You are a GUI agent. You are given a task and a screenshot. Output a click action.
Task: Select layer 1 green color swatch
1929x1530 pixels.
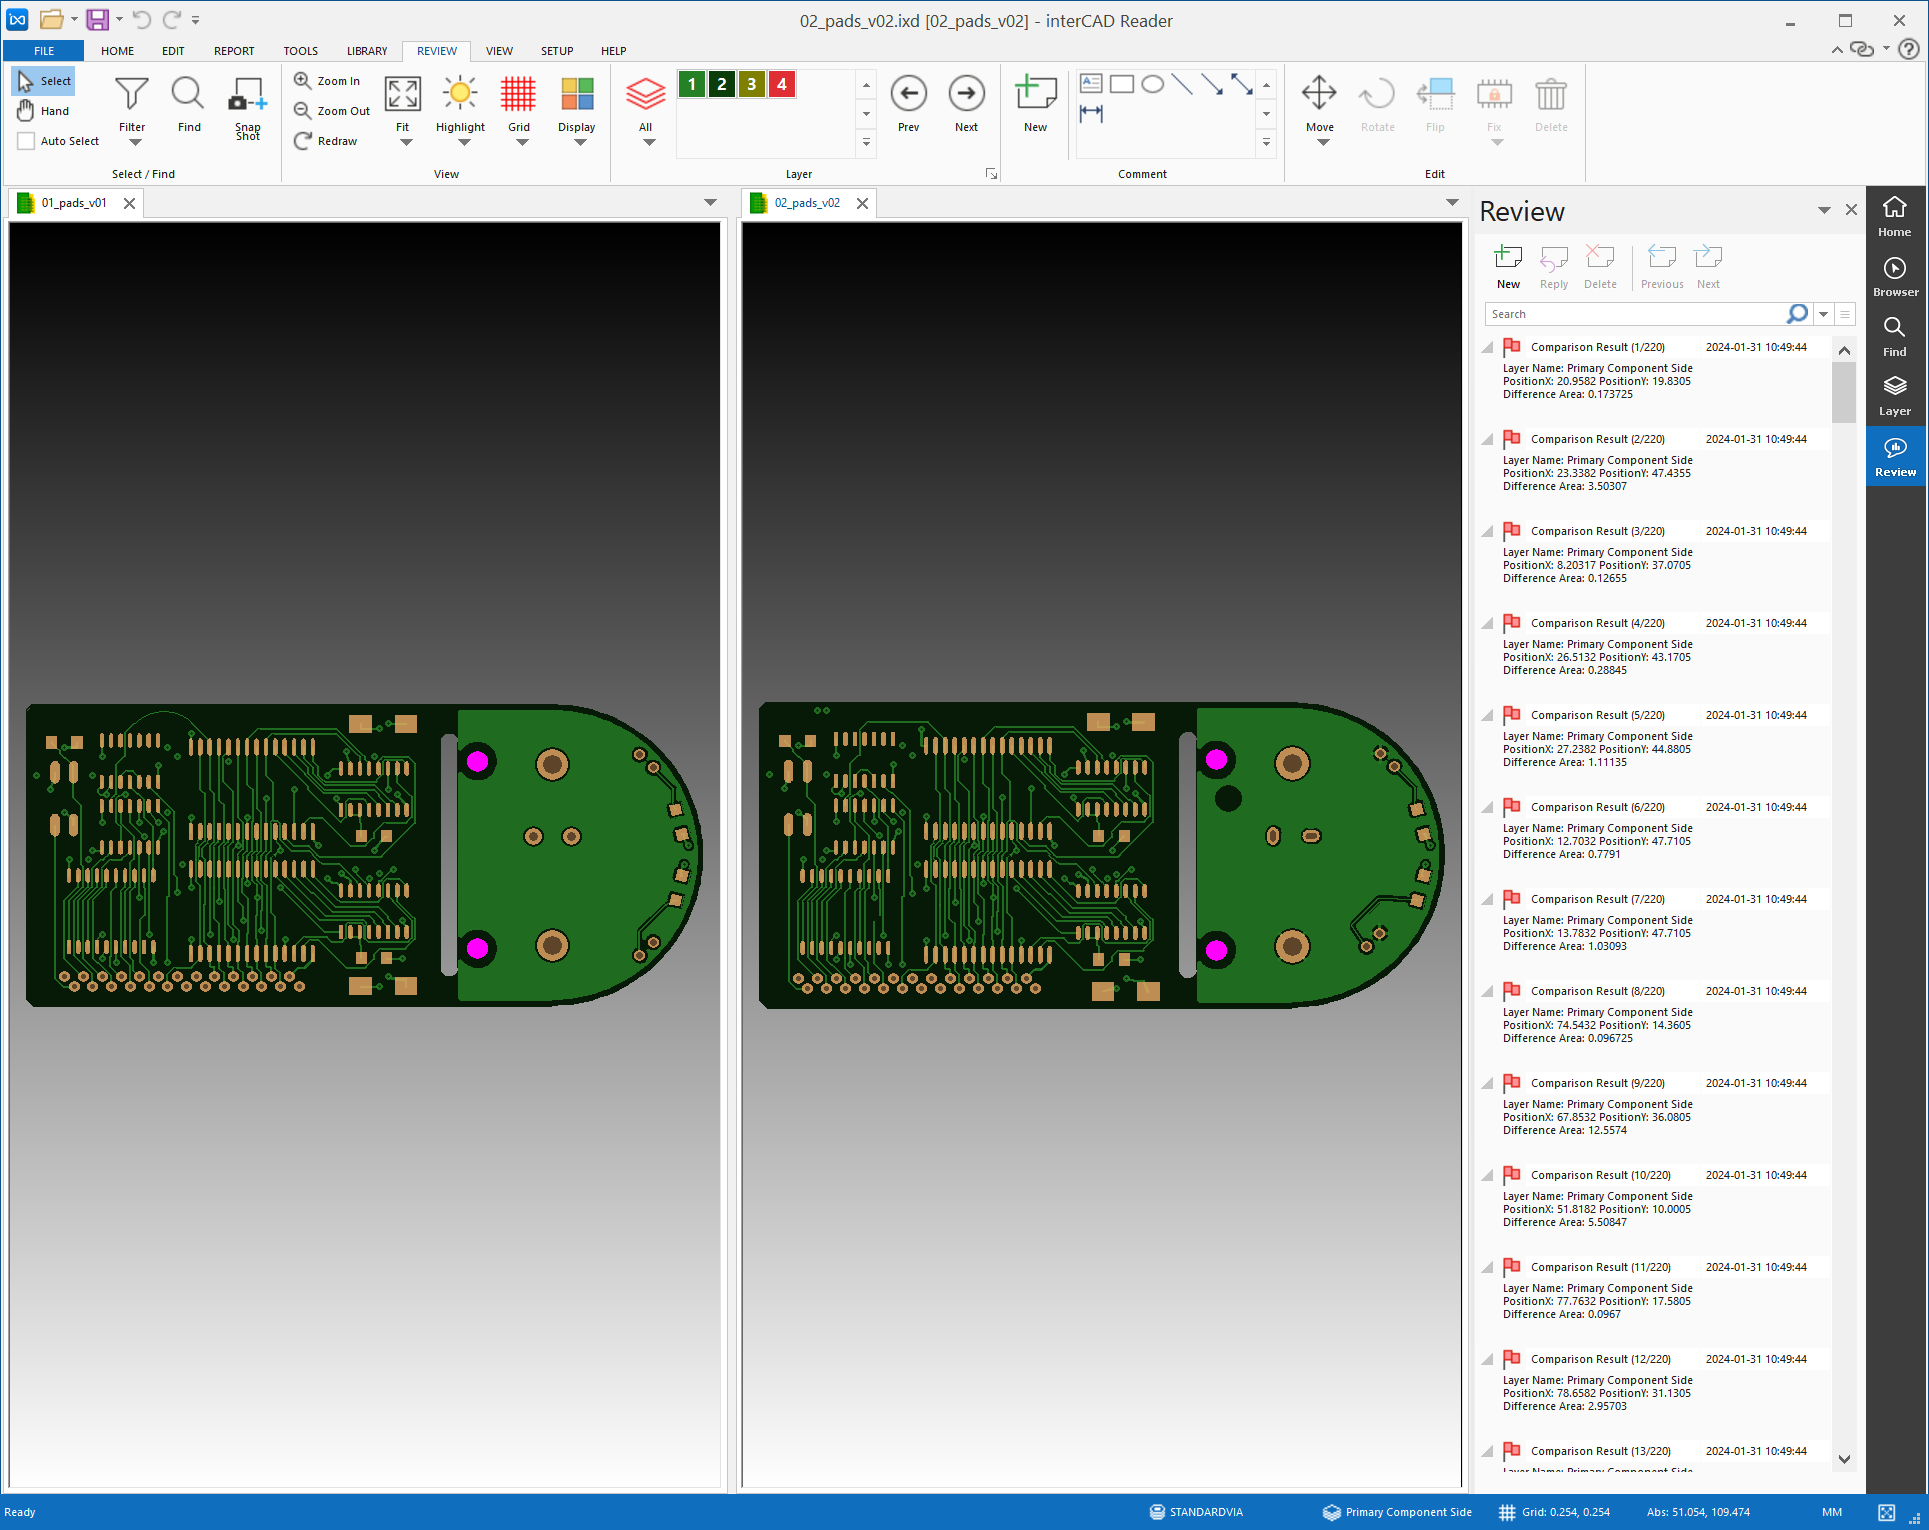point(691,85)
